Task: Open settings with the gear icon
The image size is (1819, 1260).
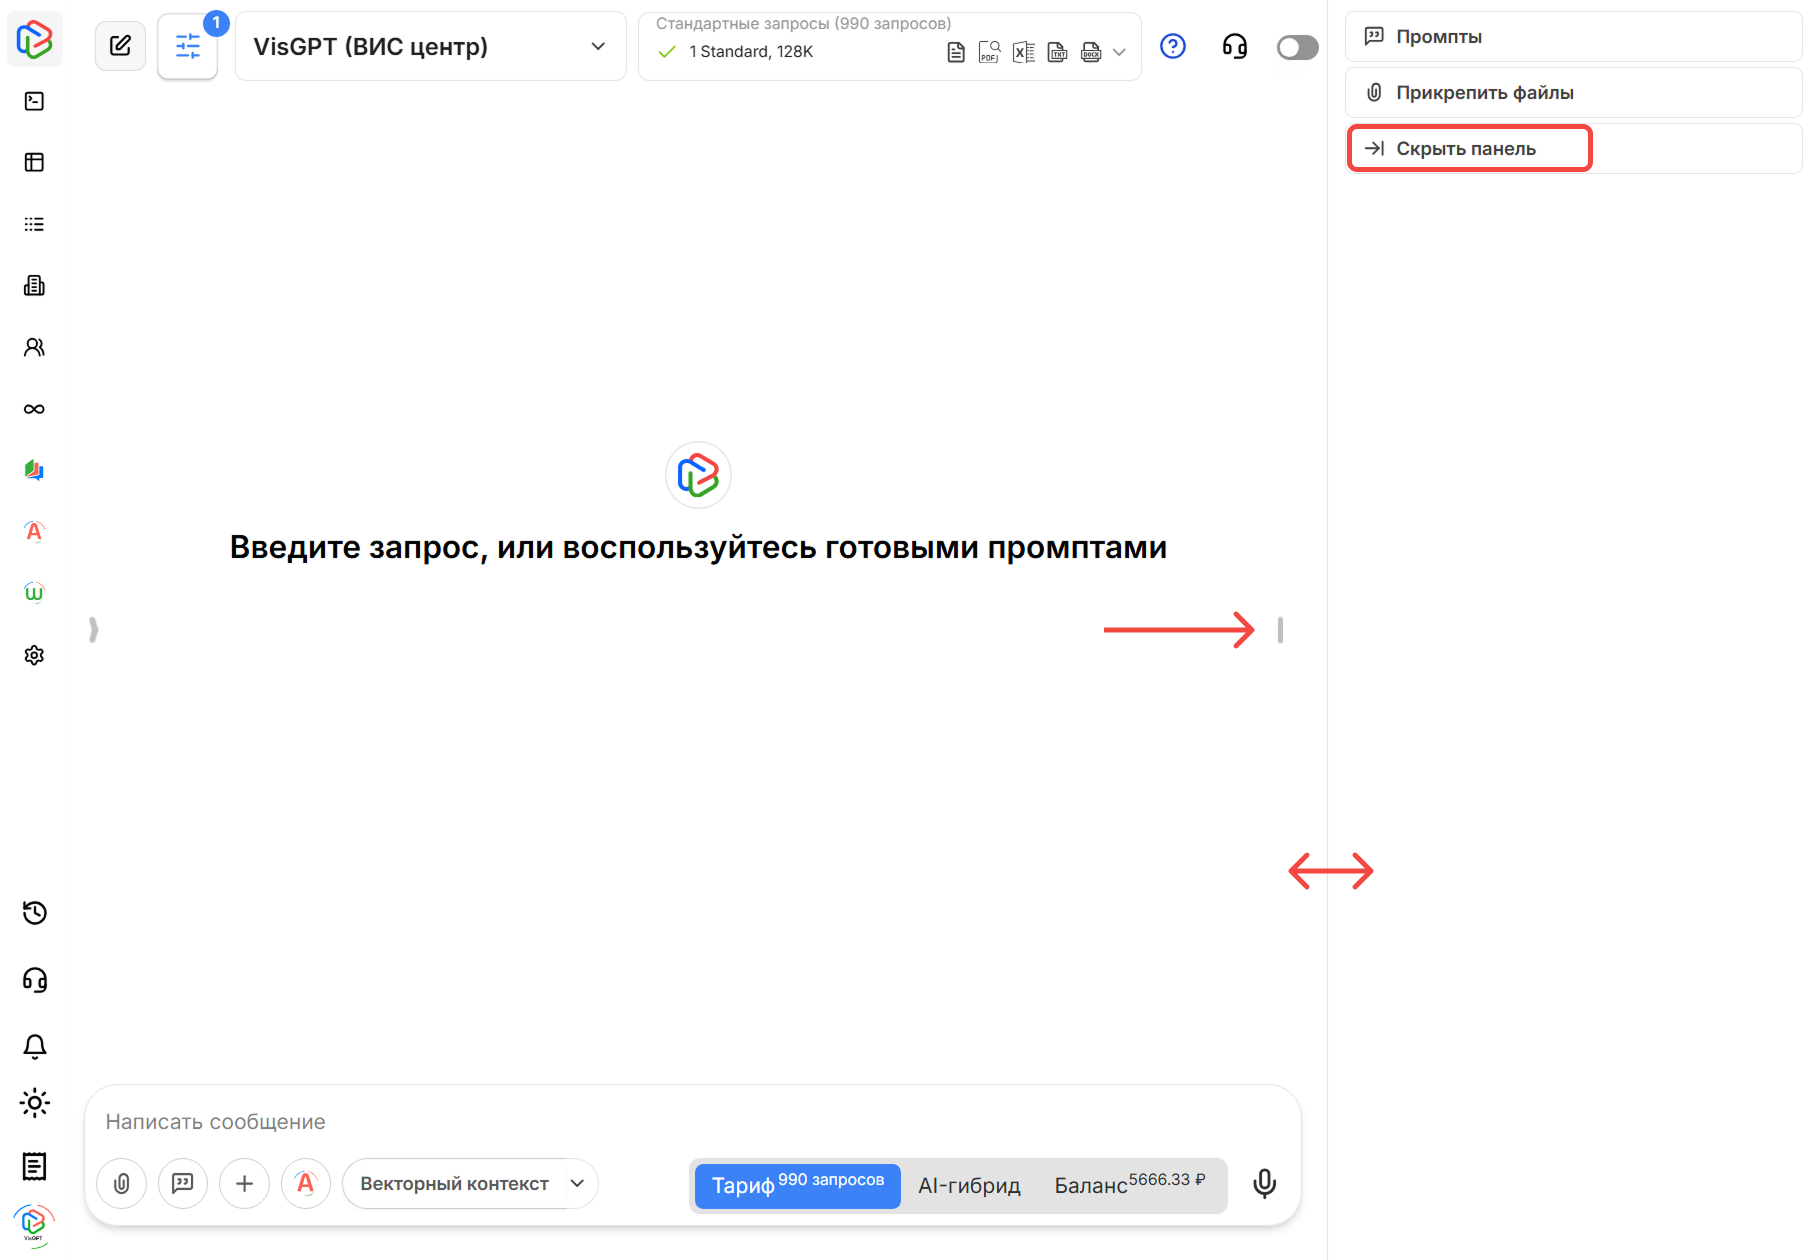Action: tap(34, 654)
